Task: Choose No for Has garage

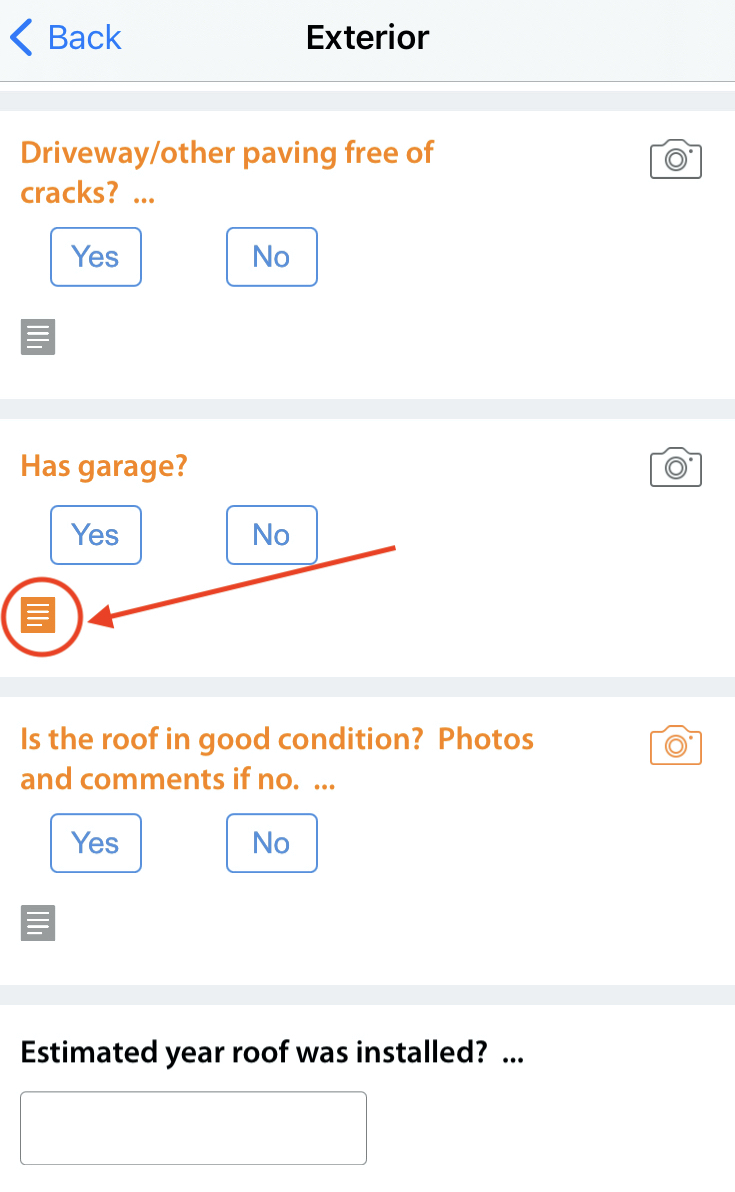Action: pos(271,535)
